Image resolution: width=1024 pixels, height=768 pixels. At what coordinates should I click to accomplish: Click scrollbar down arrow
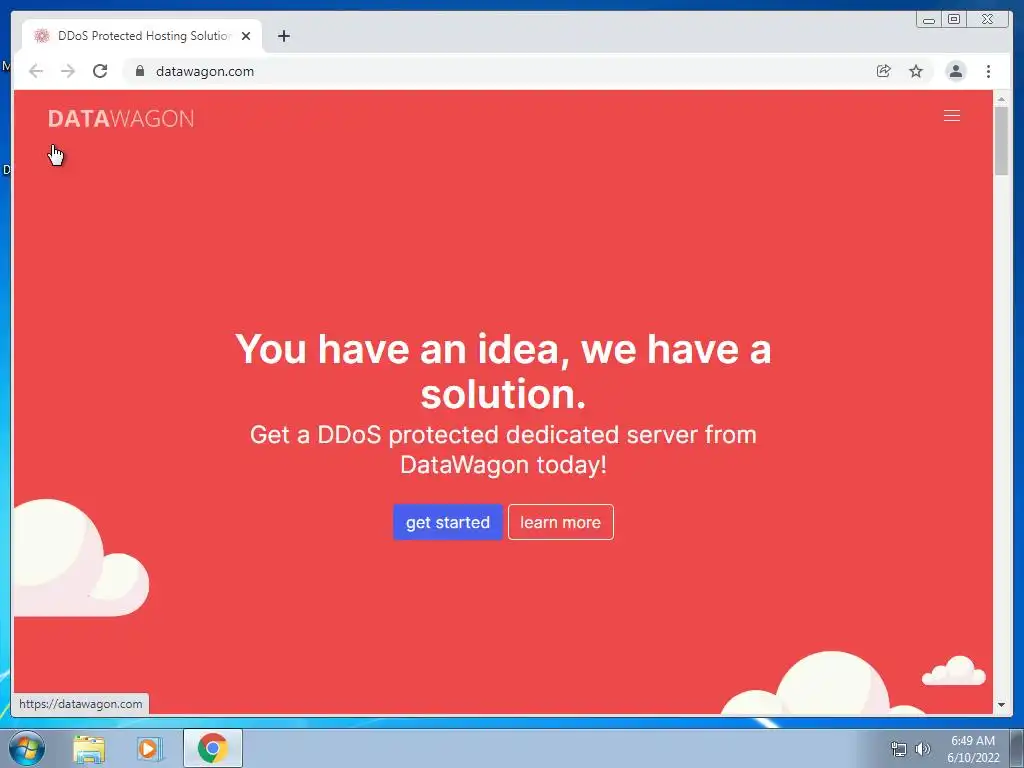click(1001, 705)
